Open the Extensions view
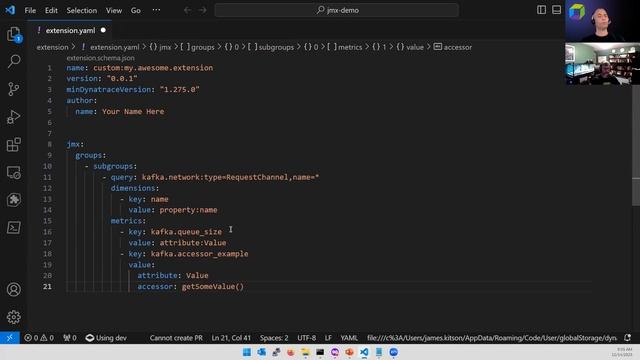The width and height of the screenshot is (640, 360). 13,144
